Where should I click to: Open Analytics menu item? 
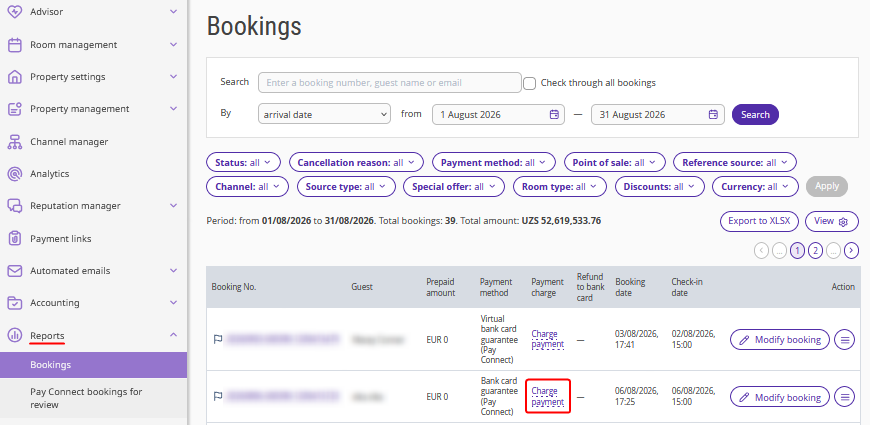coord(49,174)
